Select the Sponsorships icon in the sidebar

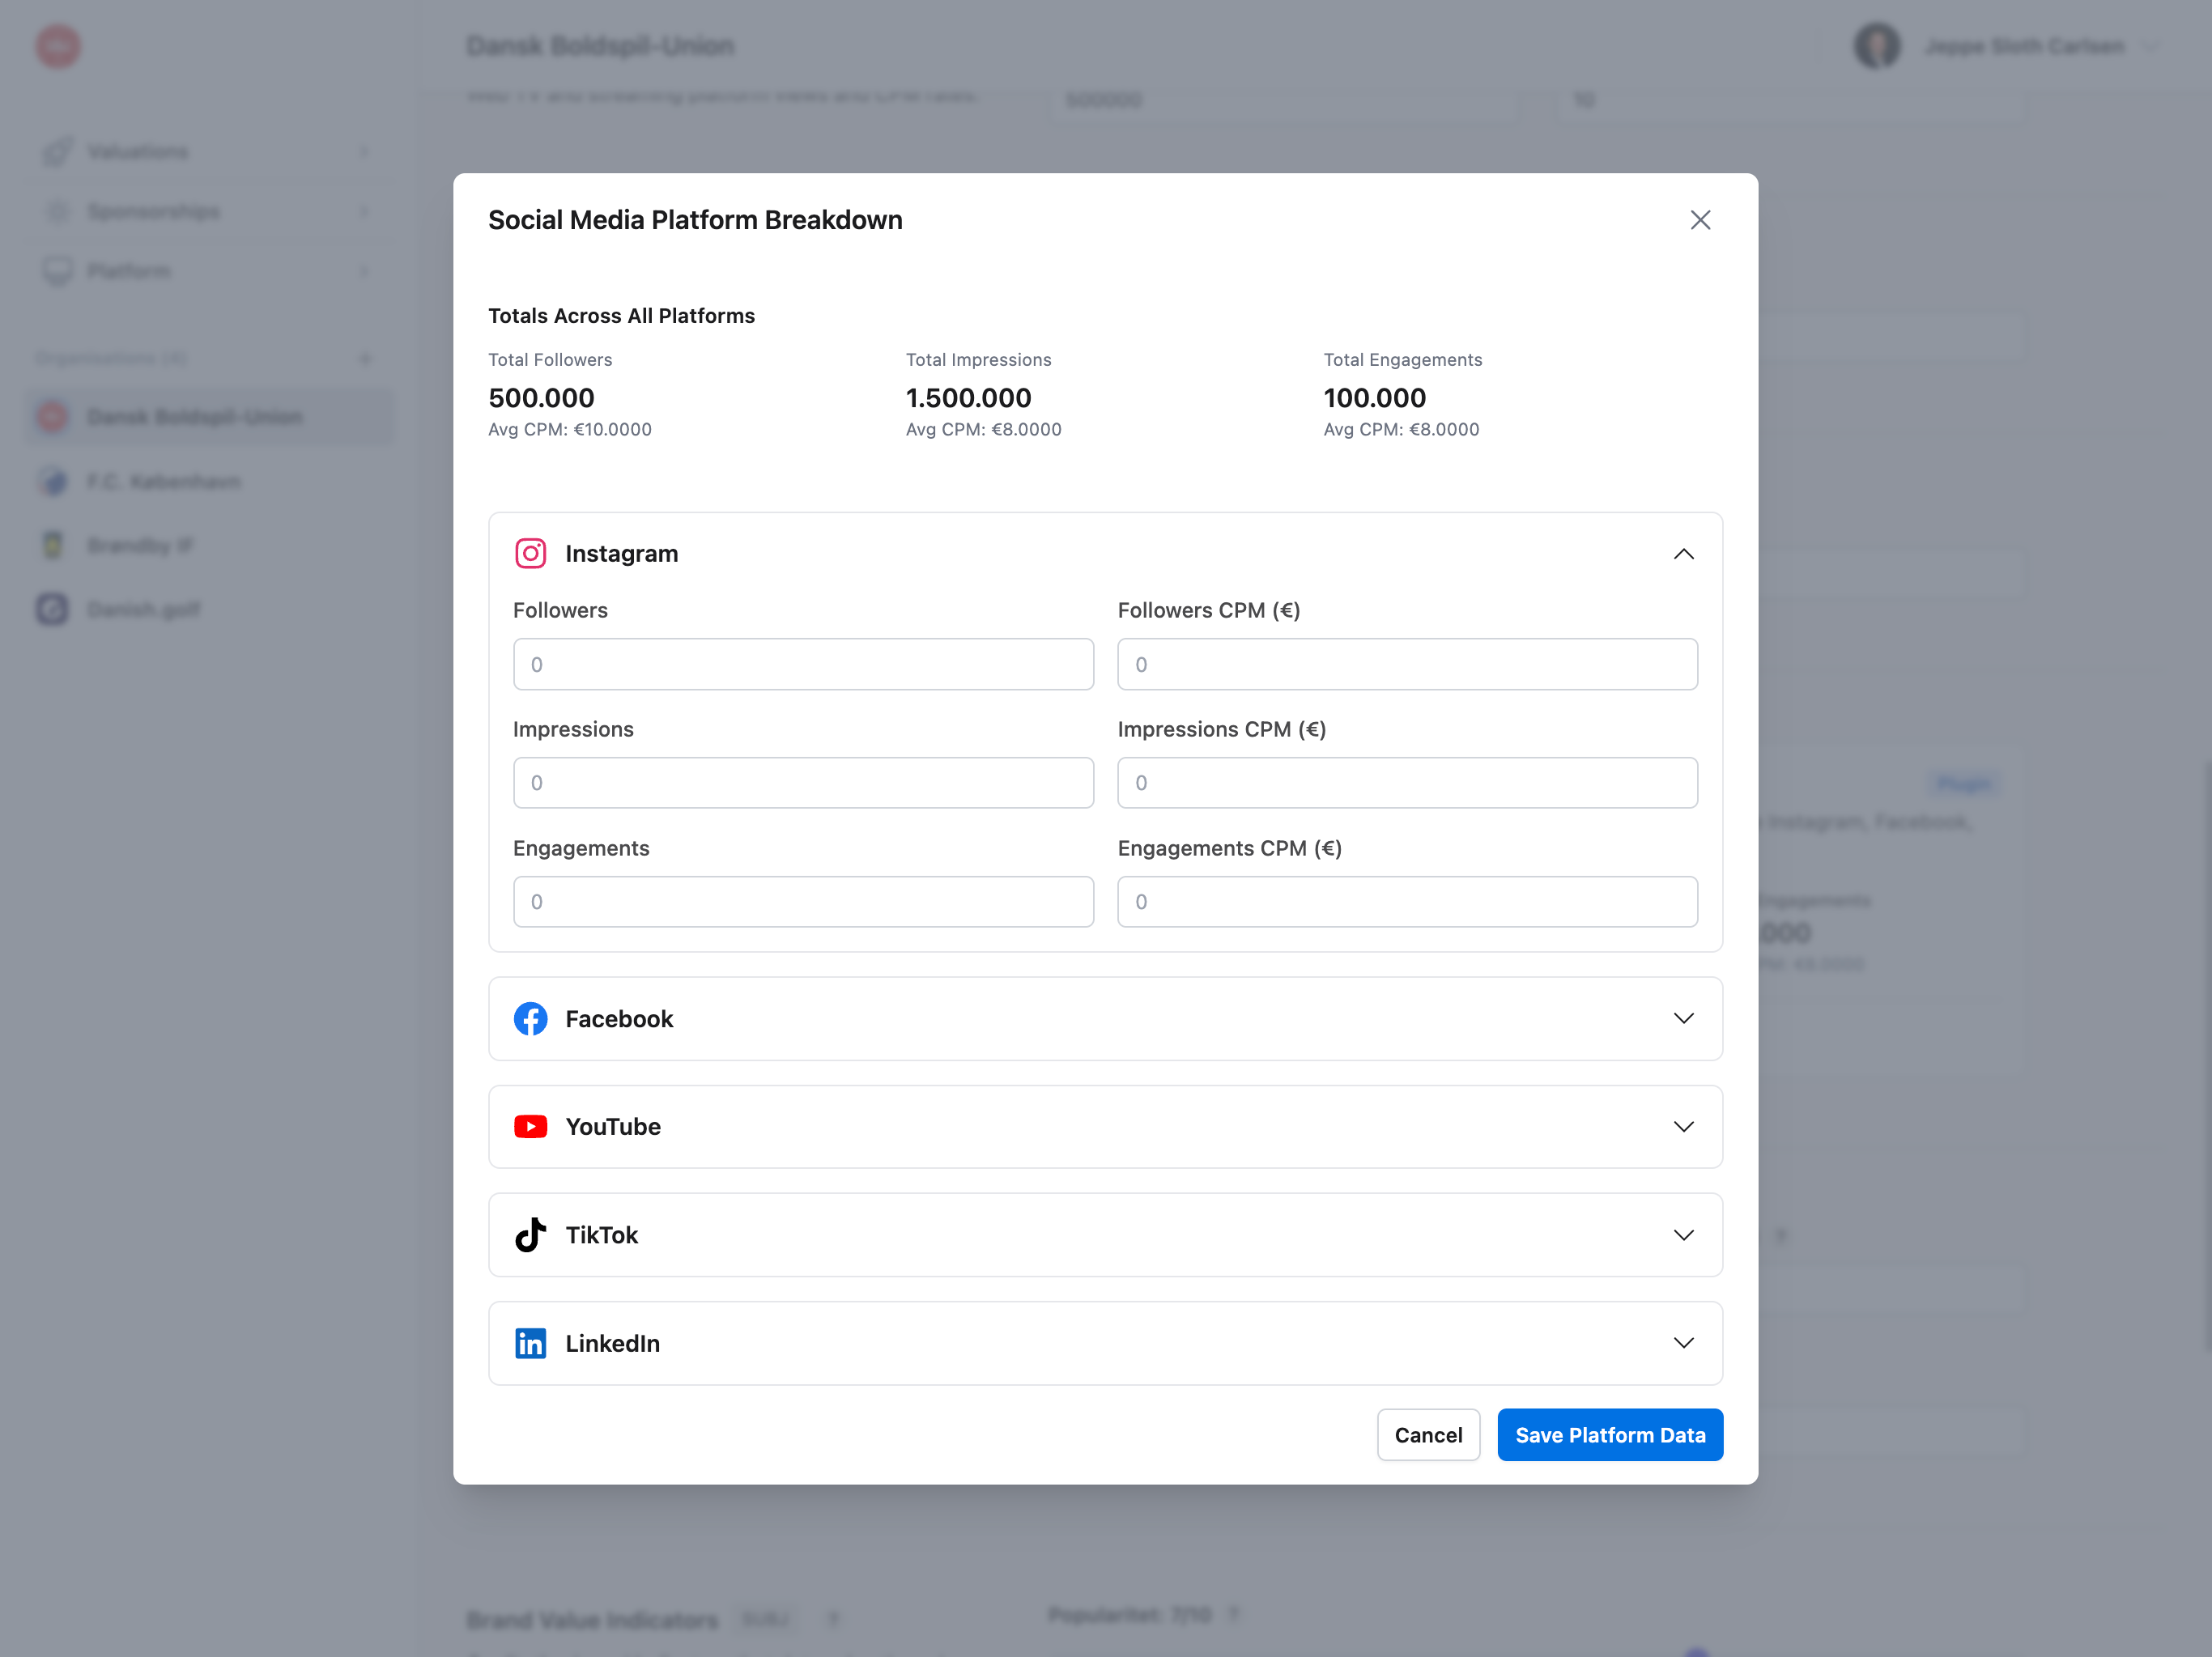tap(57, 210)
